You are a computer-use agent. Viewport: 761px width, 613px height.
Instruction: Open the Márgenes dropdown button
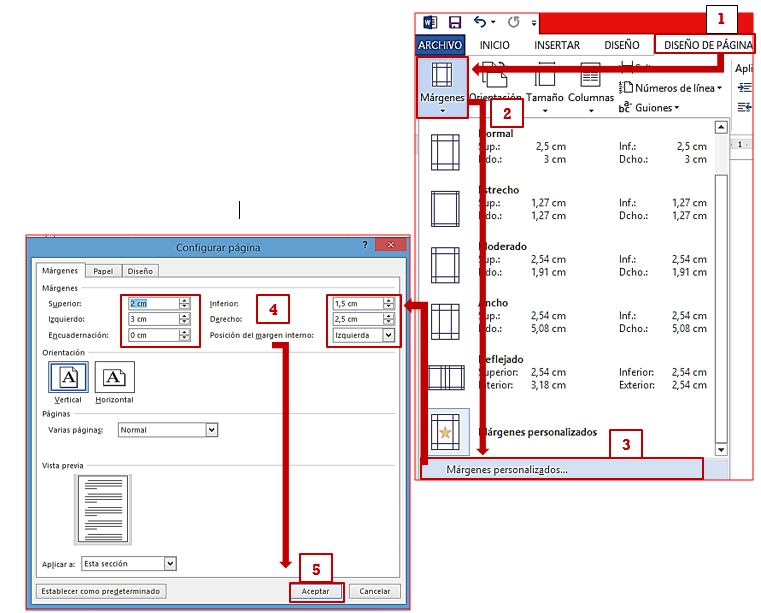(x=441, y=88)
